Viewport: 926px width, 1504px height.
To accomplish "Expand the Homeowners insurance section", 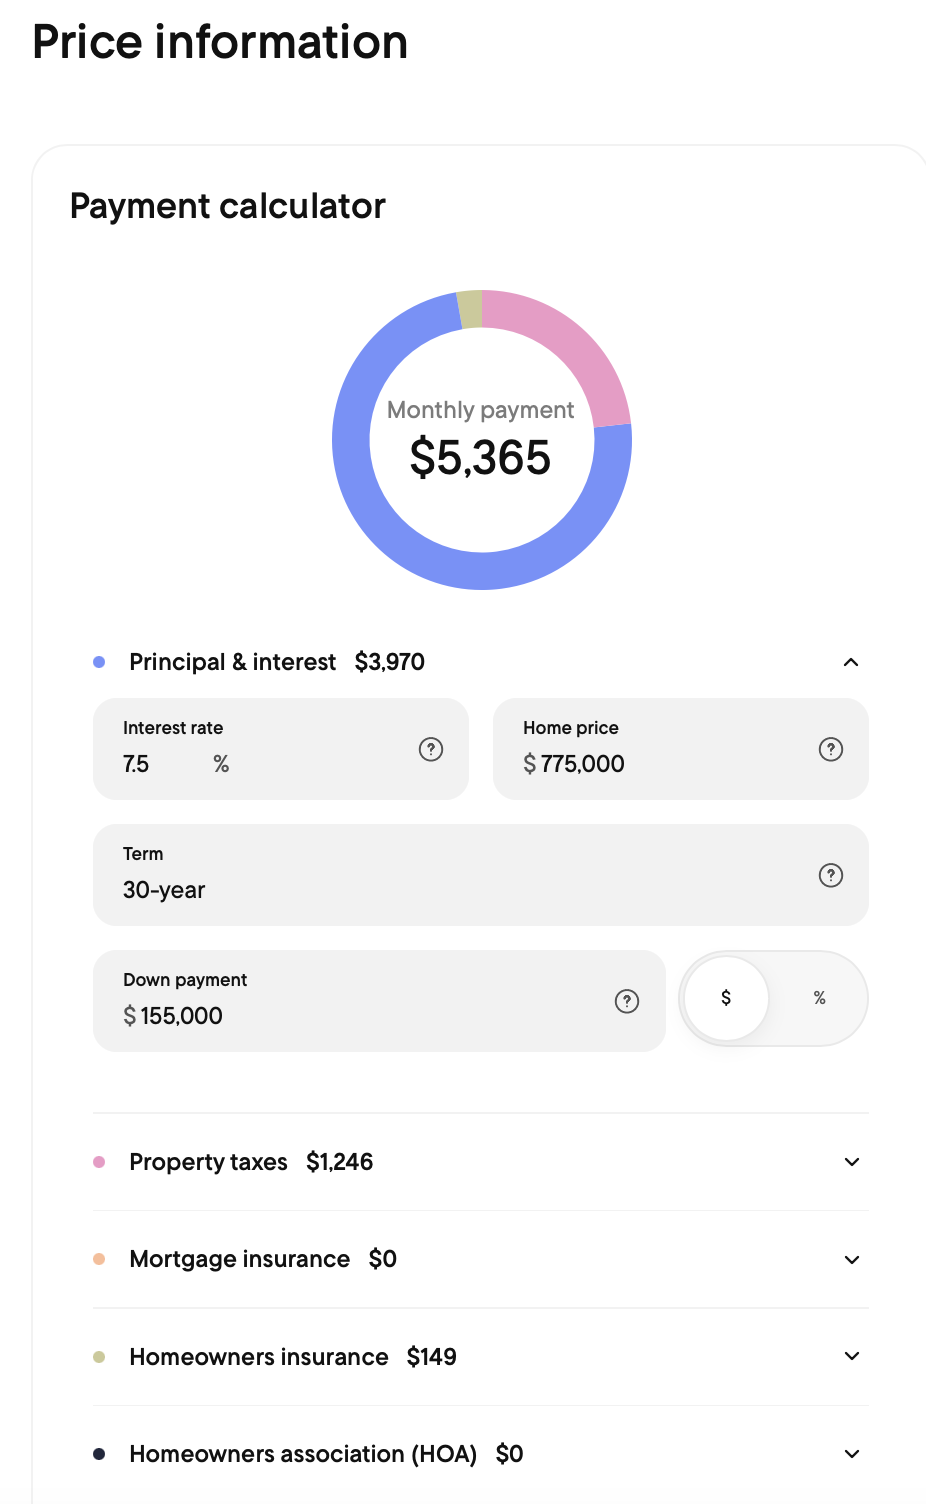I will 851,1357.
